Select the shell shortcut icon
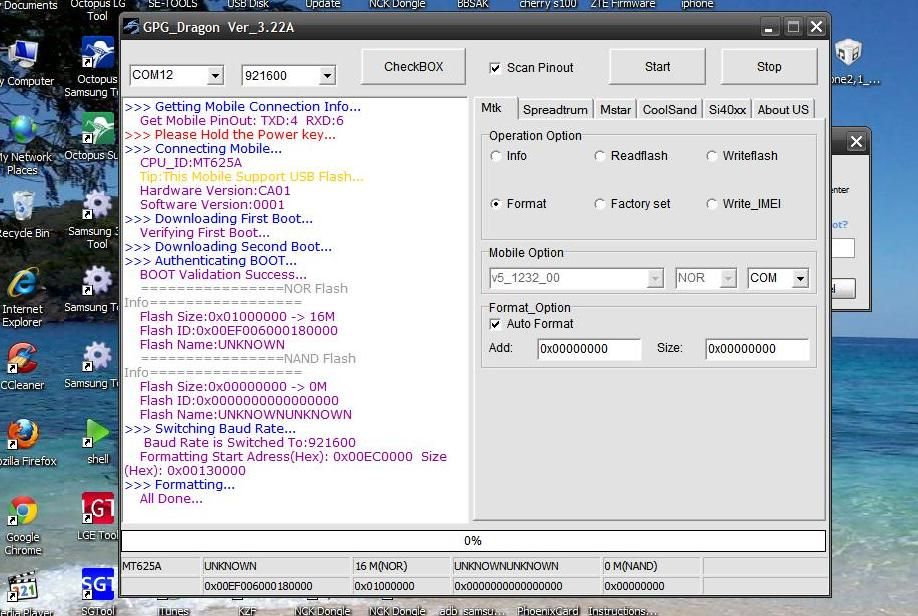918x616 pixels. 97,434
